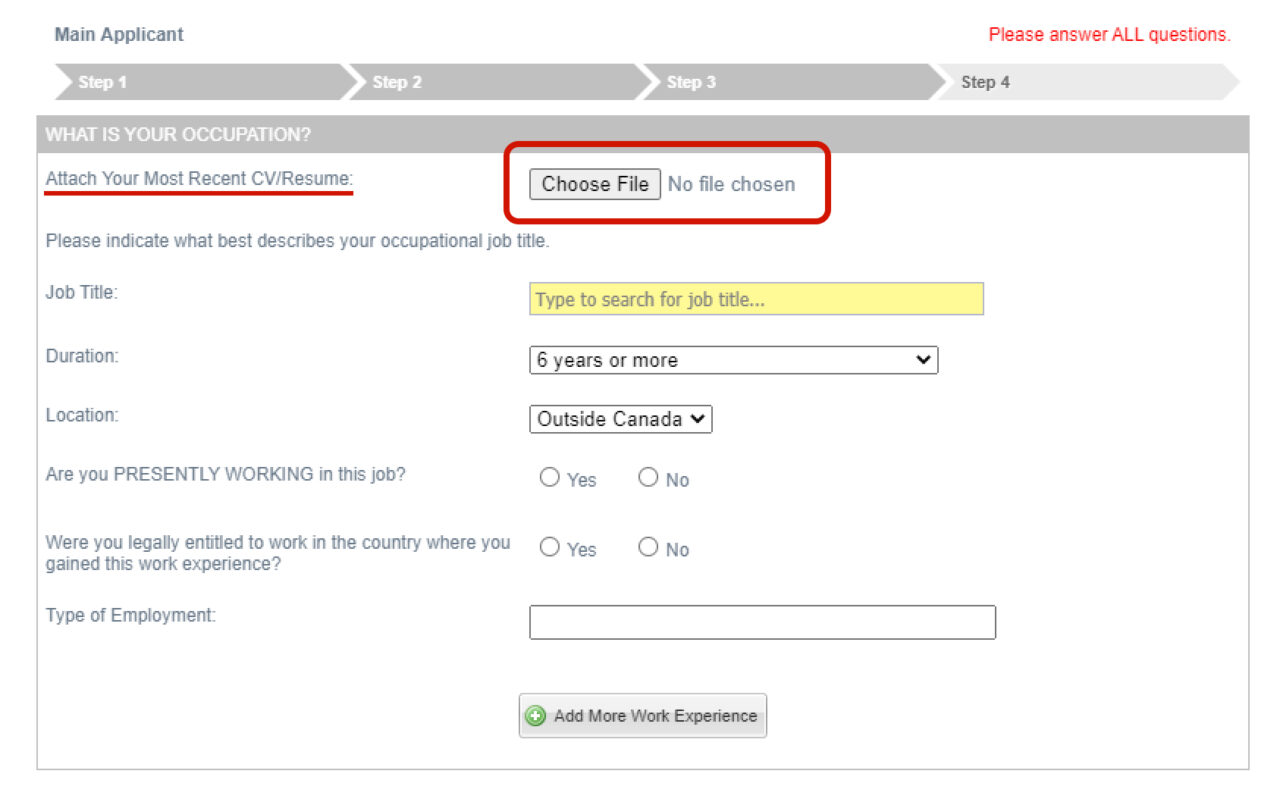The width and height of the screenshot is (1280, 799).
Task: Open the Location dropdown
Action: (x=620, y=419)
